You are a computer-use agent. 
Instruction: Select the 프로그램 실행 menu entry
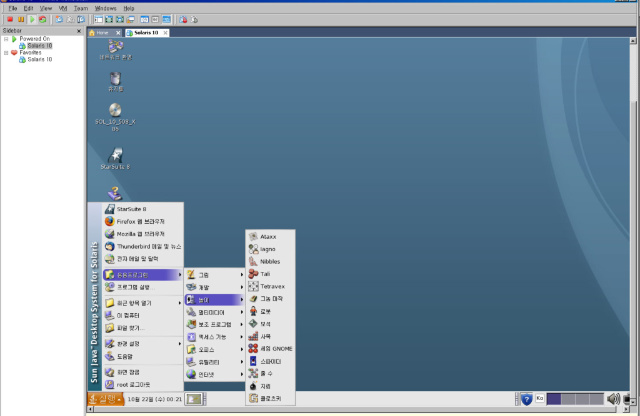pyautogui.click(x=143, y=287)
